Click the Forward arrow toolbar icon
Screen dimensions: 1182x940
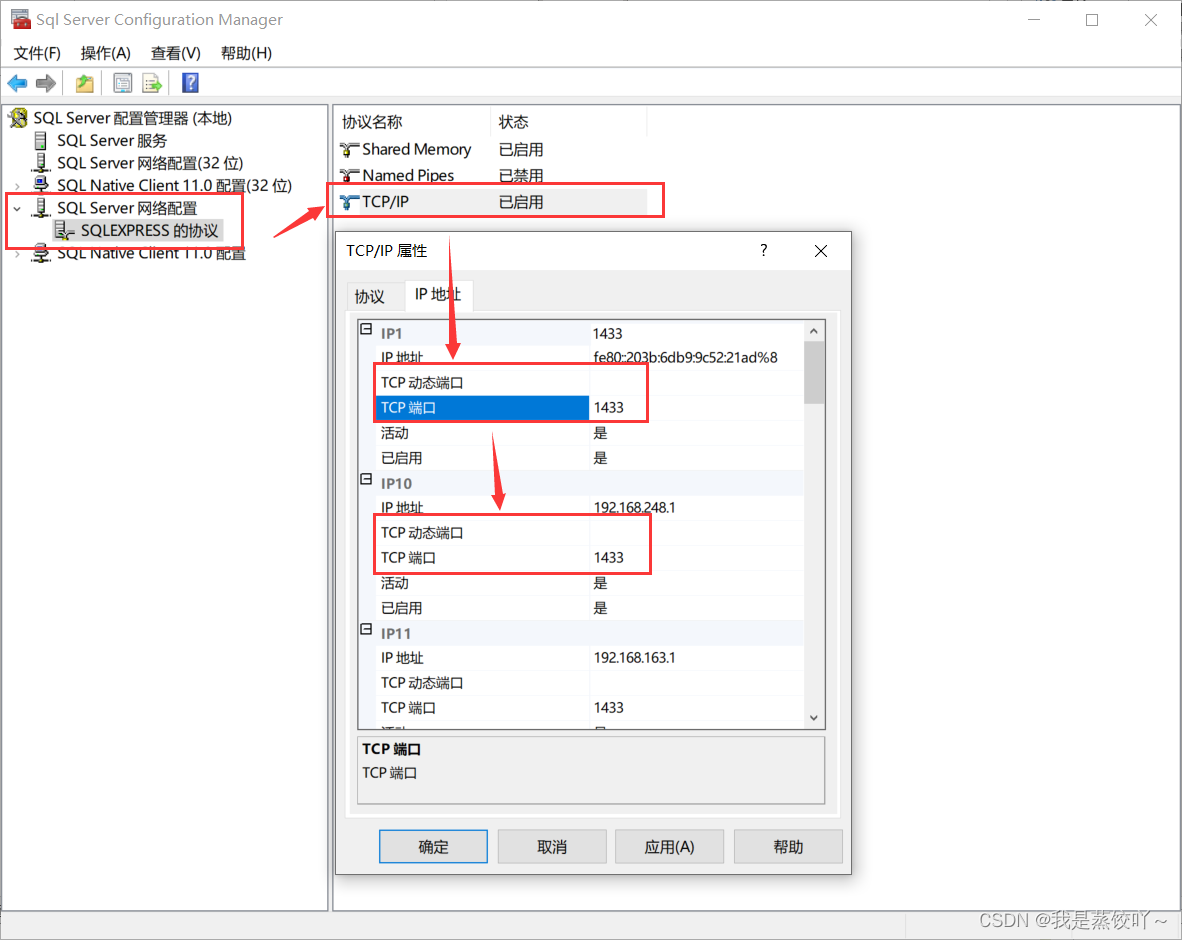(46, 83)
